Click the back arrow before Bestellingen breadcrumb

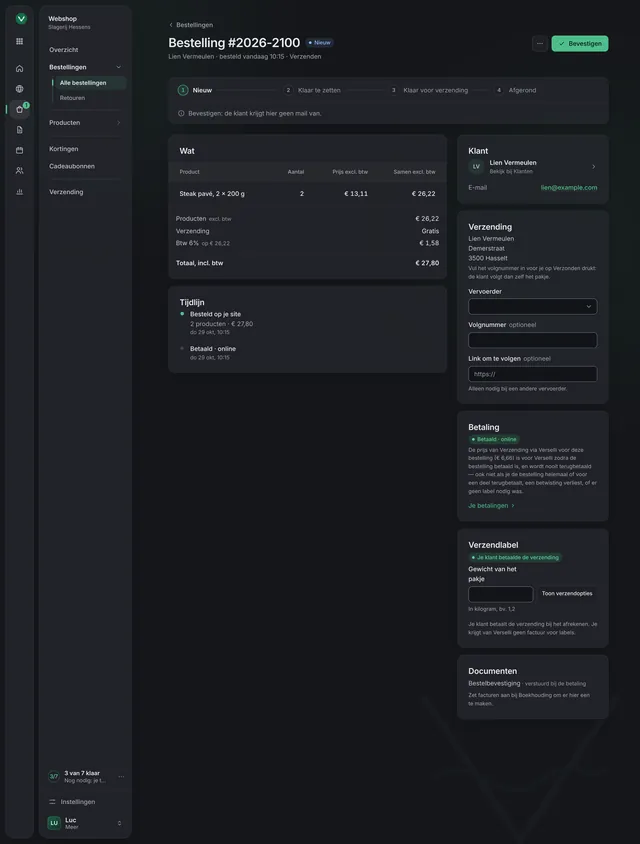[171, 25]
